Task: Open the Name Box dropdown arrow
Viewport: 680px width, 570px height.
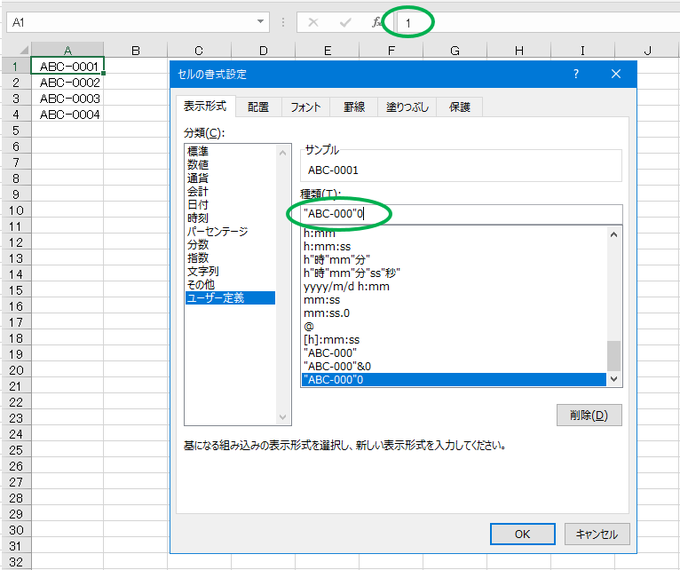Action: [260, 22]
